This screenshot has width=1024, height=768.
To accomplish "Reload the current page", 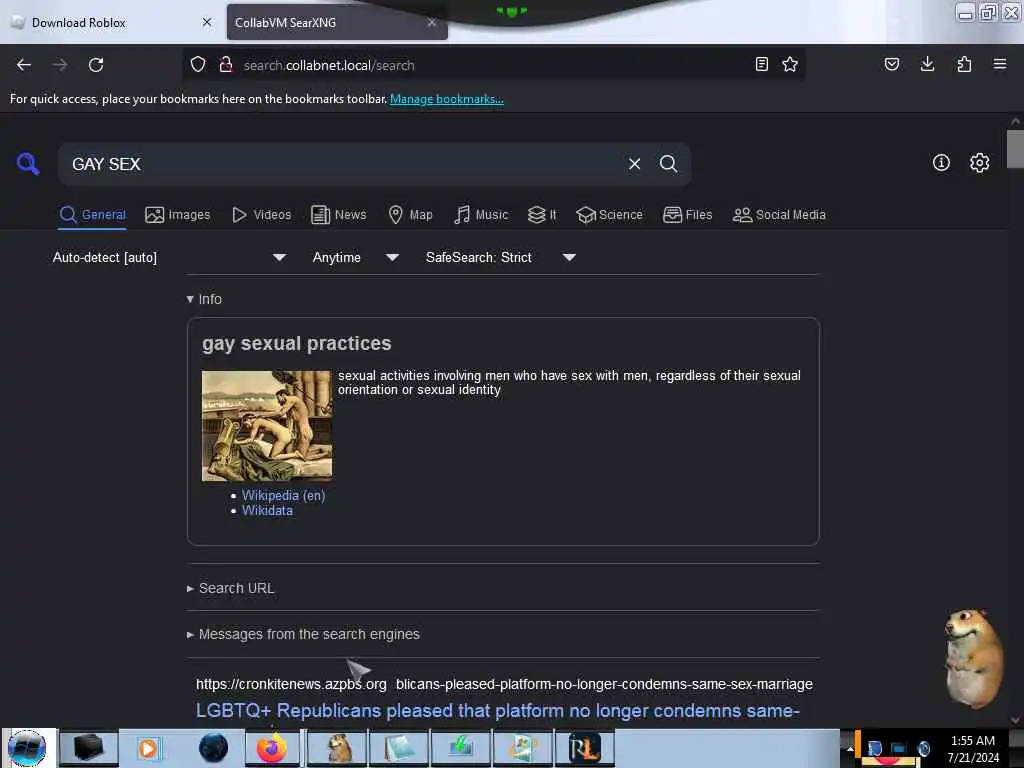I will pyautogui.click(x=96, y=65).
